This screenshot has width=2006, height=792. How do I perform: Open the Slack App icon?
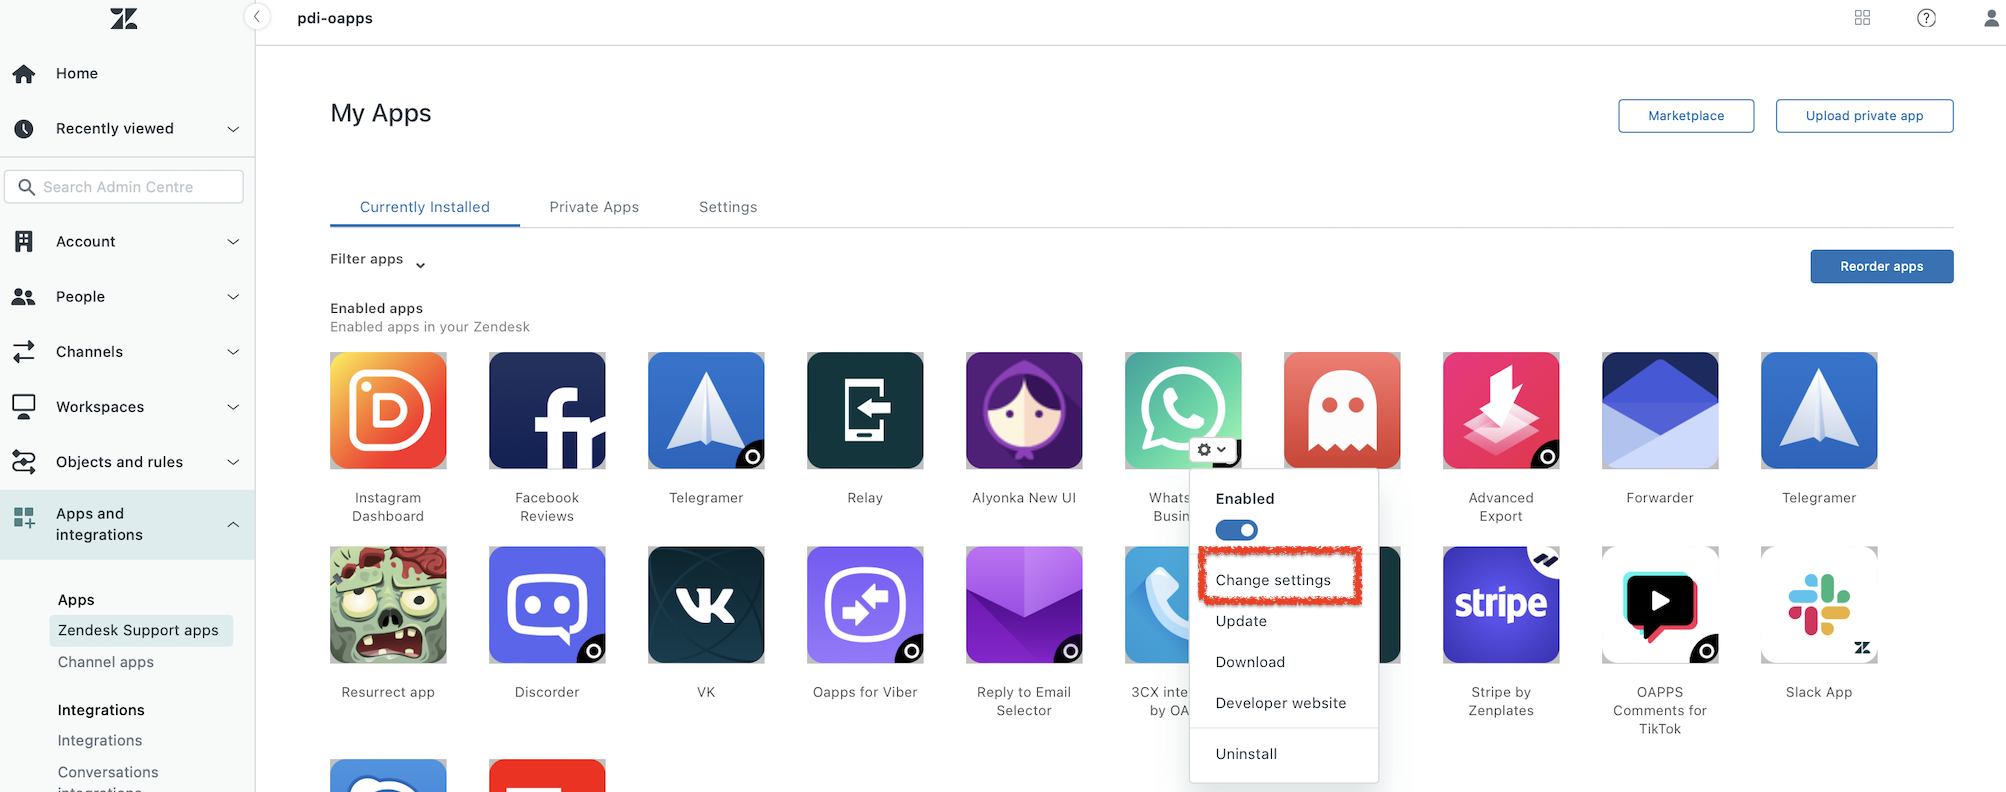click(x=1819, y=604)
